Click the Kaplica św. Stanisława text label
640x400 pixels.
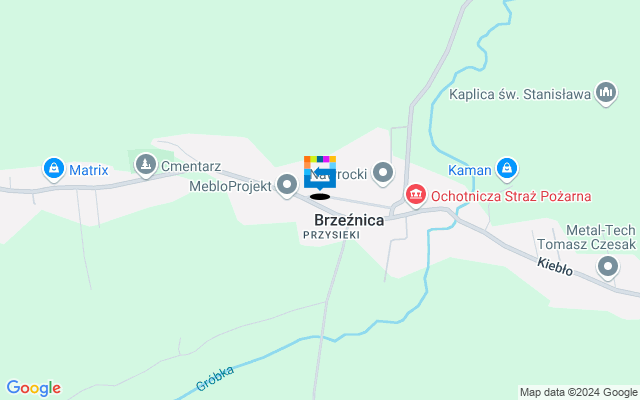[x=520, y=94]
